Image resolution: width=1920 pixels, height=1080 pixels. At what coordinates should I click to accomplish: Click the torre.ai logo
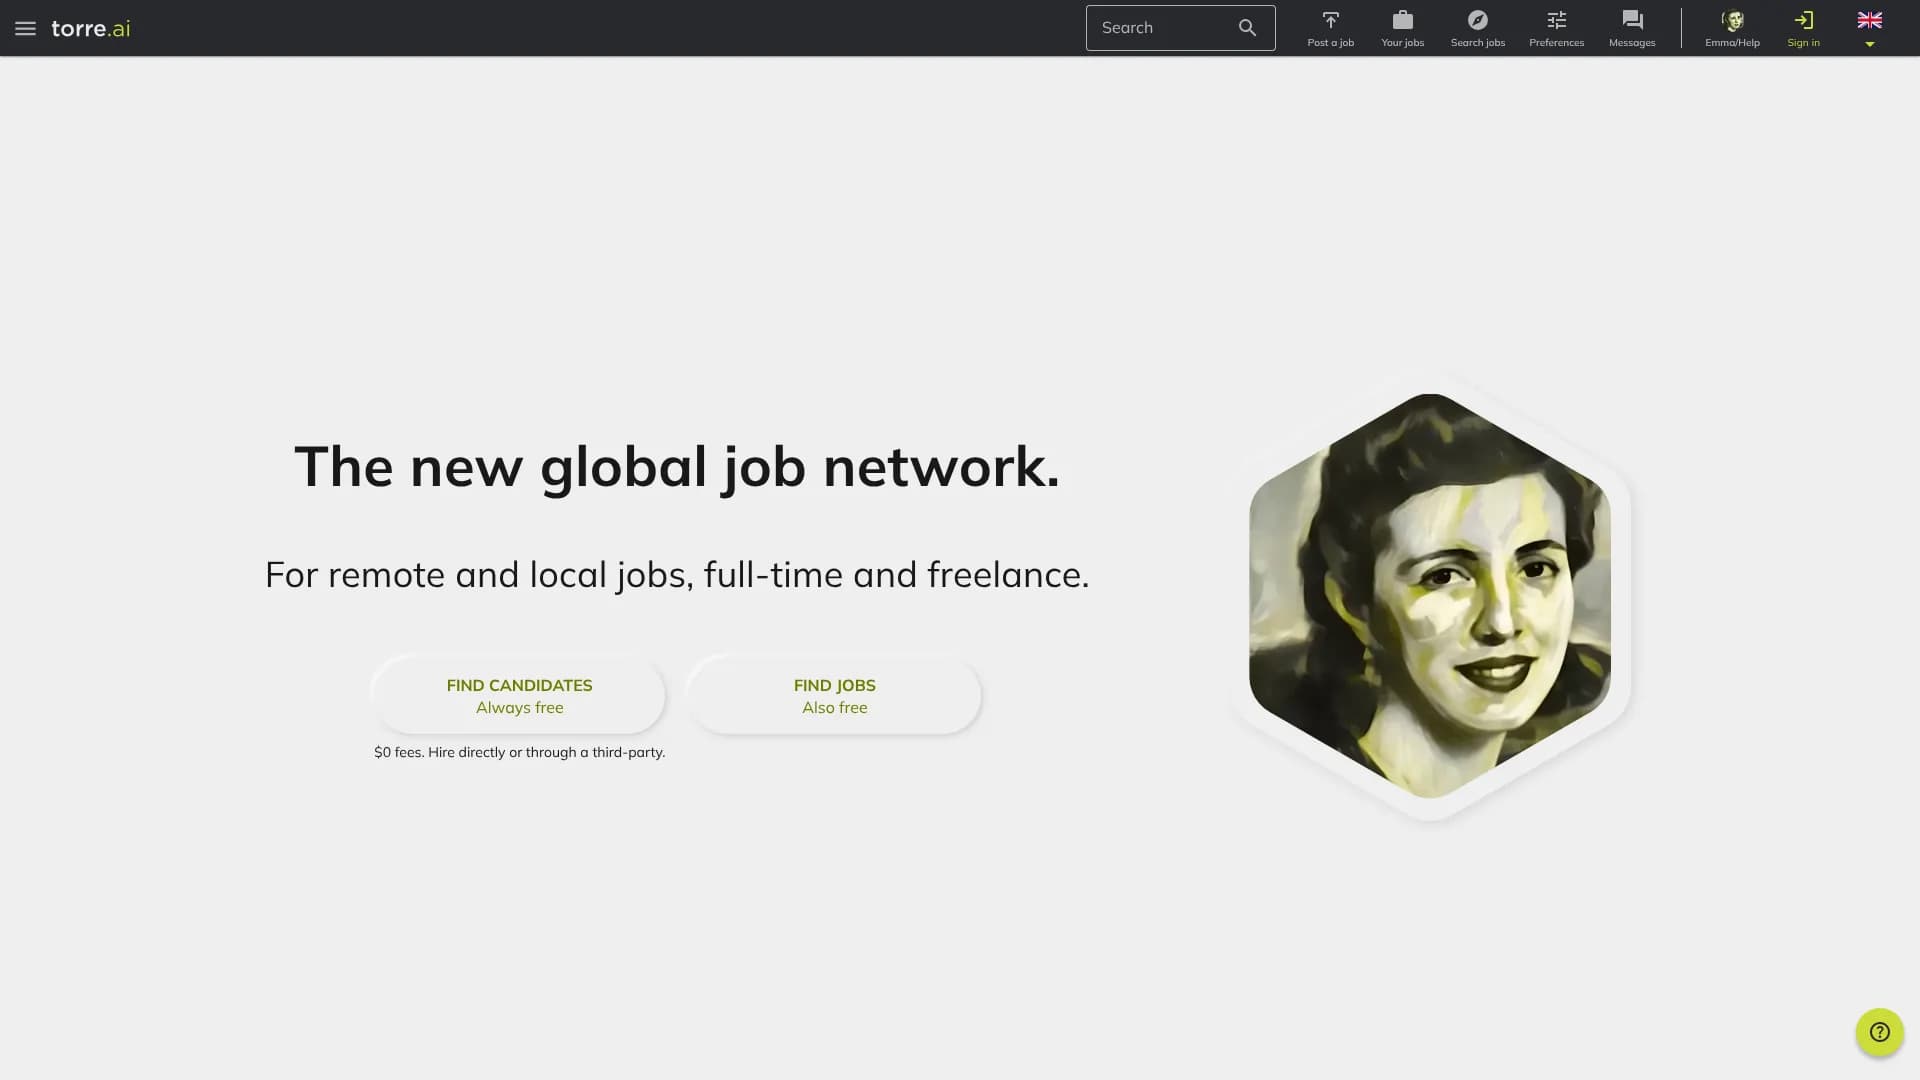[91, 28]
